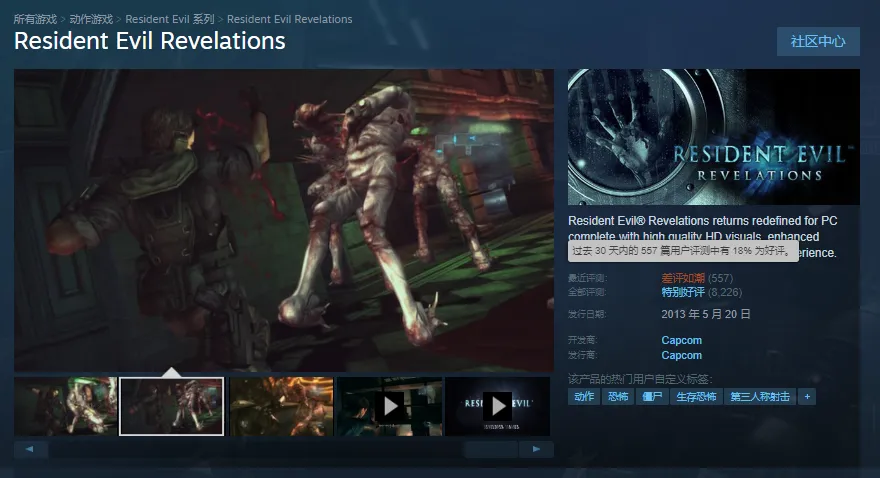The width and height of the screenshot is (880, 478).
Task: Select the 僵尸 tag
Action: click(x=652, y=397)
